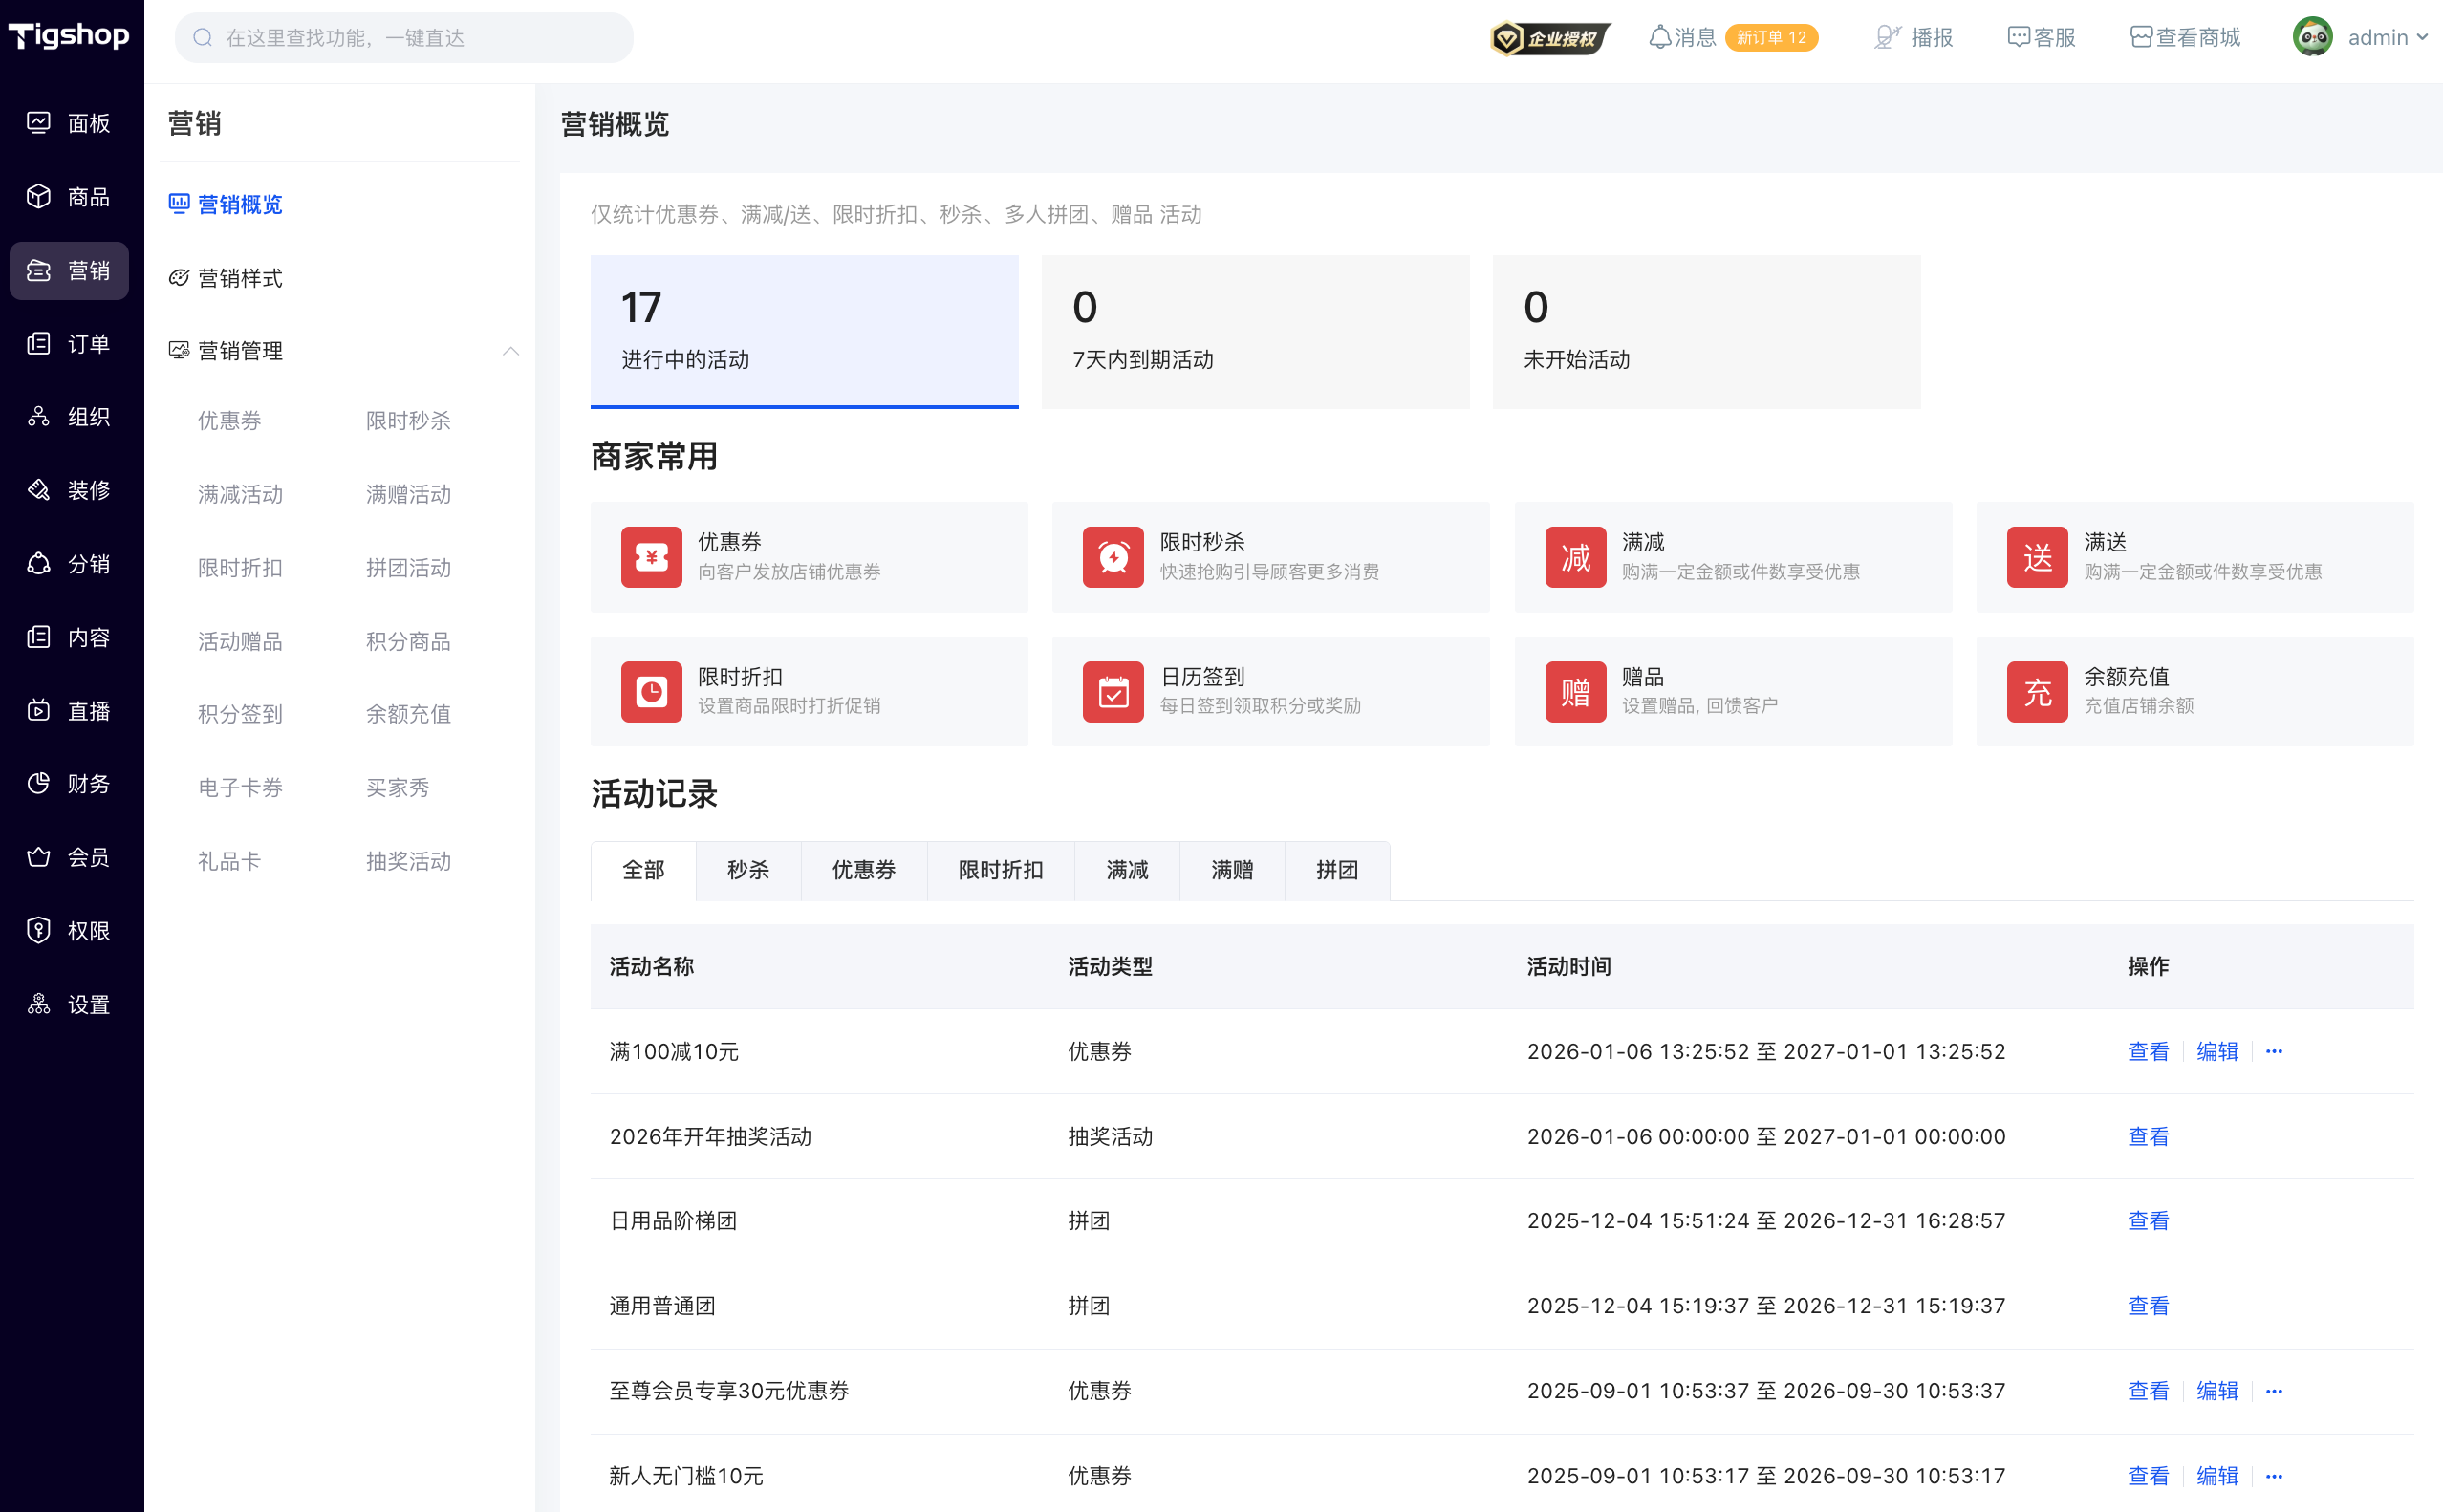Click the 日历签到 calendar check icon
2443x1512 pixels.
click(x=1113, y=691)
